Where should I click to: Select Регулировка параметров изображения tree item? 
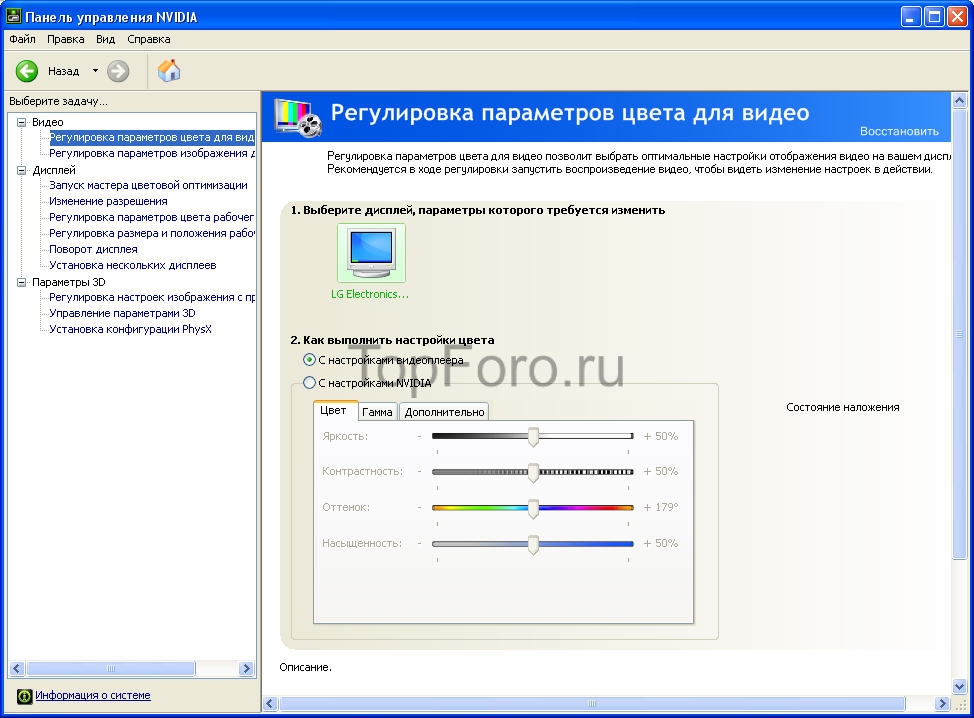click(x=152, y=153)
